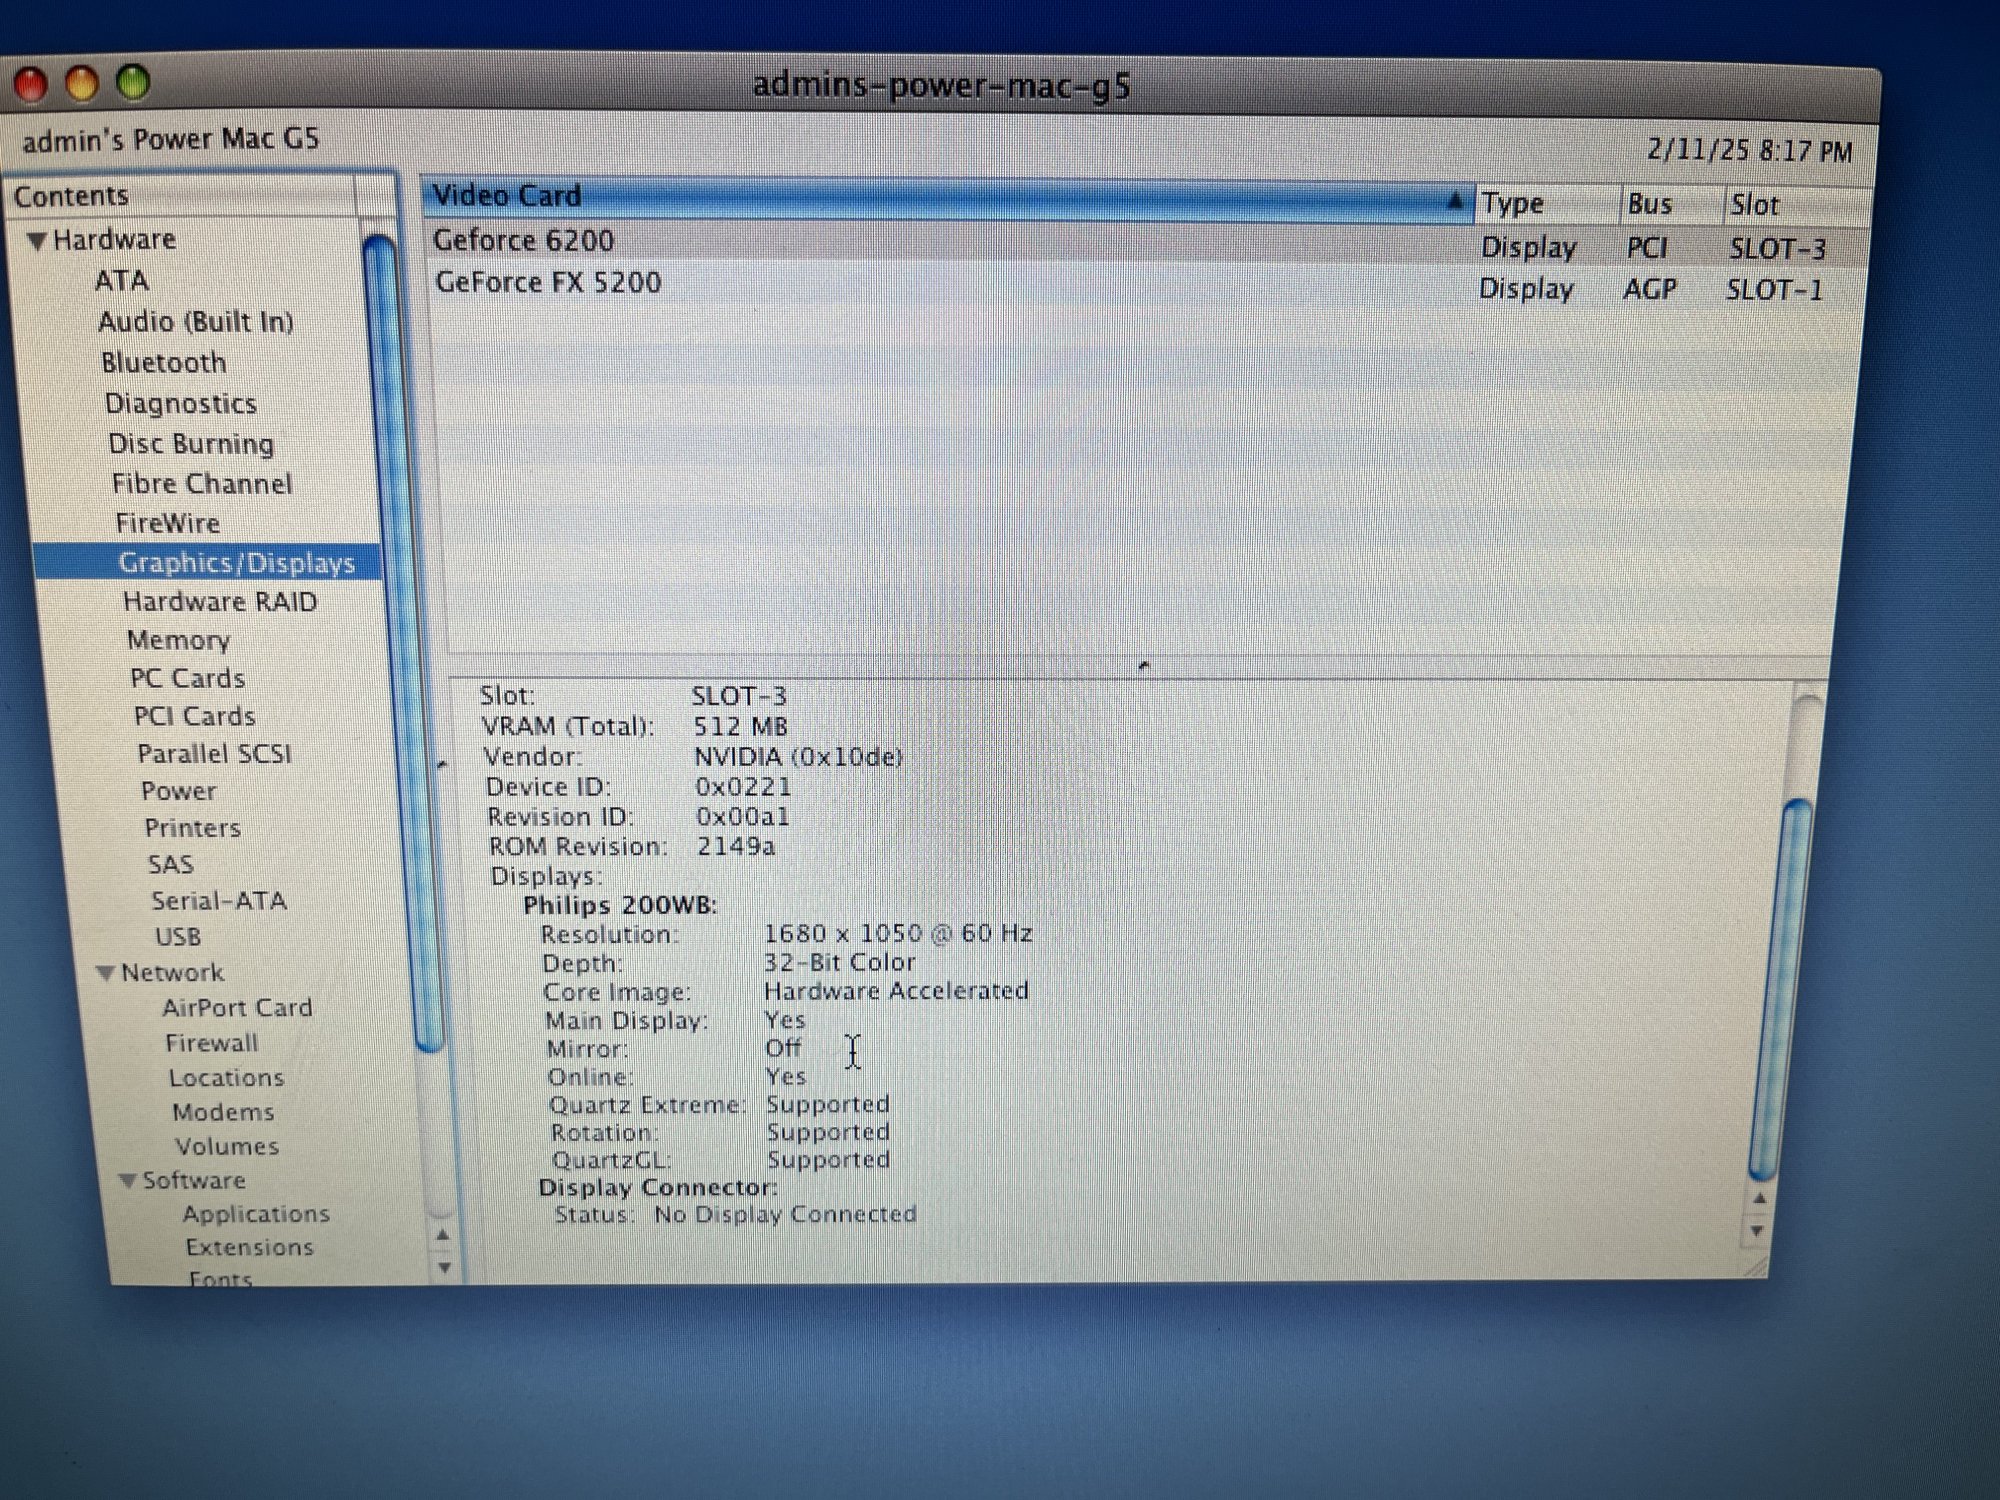The image size is (2000, 1500).
Task: Click the Philips 200WB display heading
Action: (620, 906)
